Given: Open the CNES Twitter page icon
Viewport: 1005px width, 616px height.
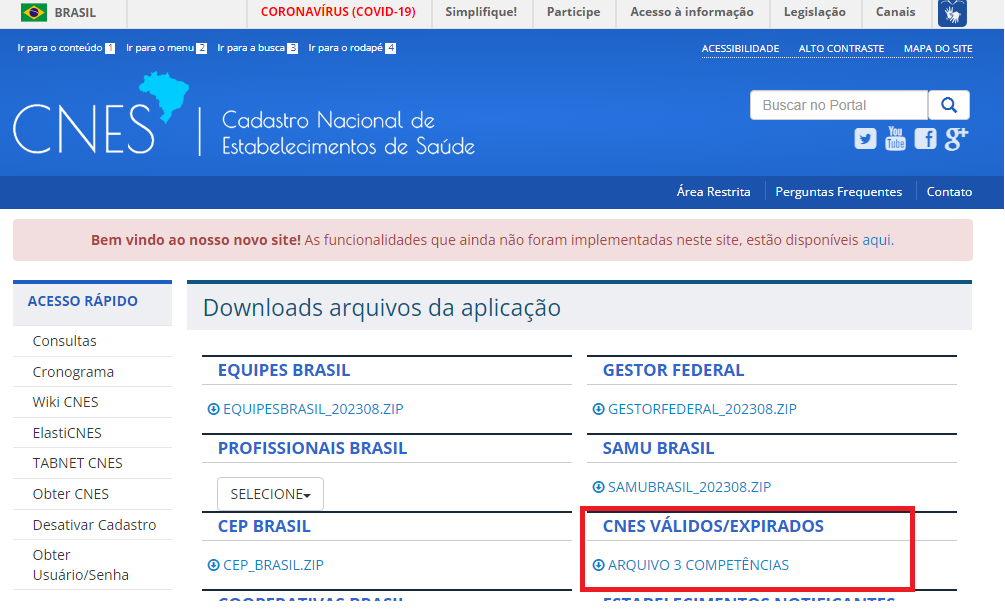Looking at the screenshot, I should [x=865, y=139].
